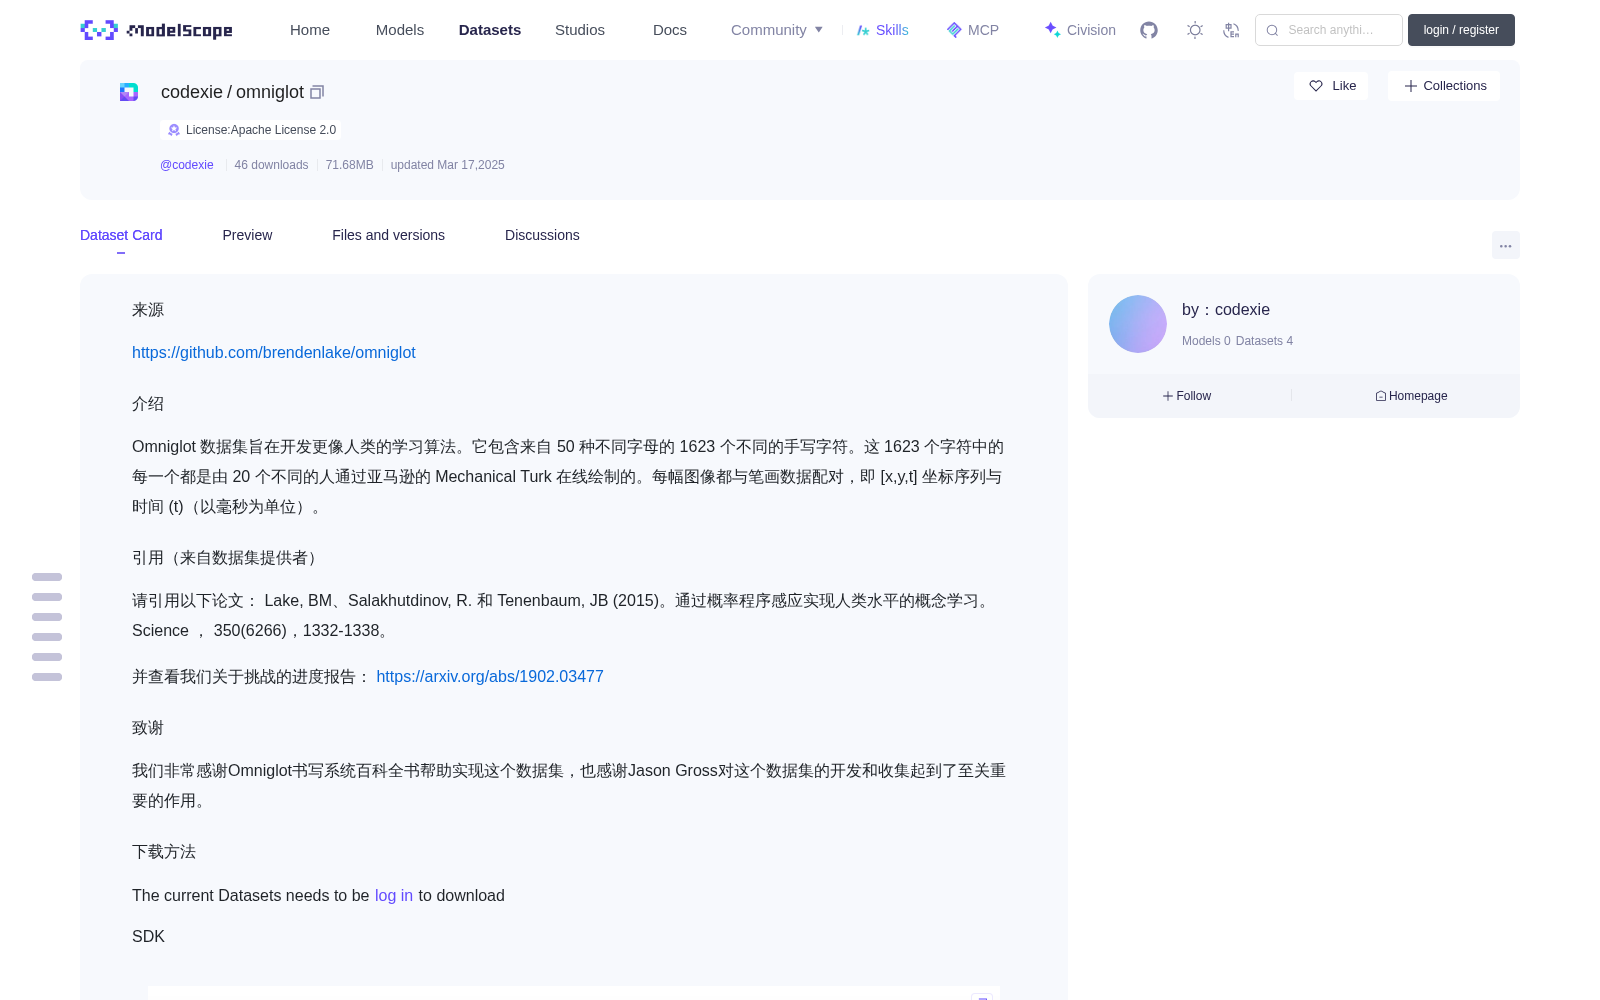Click the 介绍 heading
This screenshot has height=1000, width=1600.
[x=148, y=404]
